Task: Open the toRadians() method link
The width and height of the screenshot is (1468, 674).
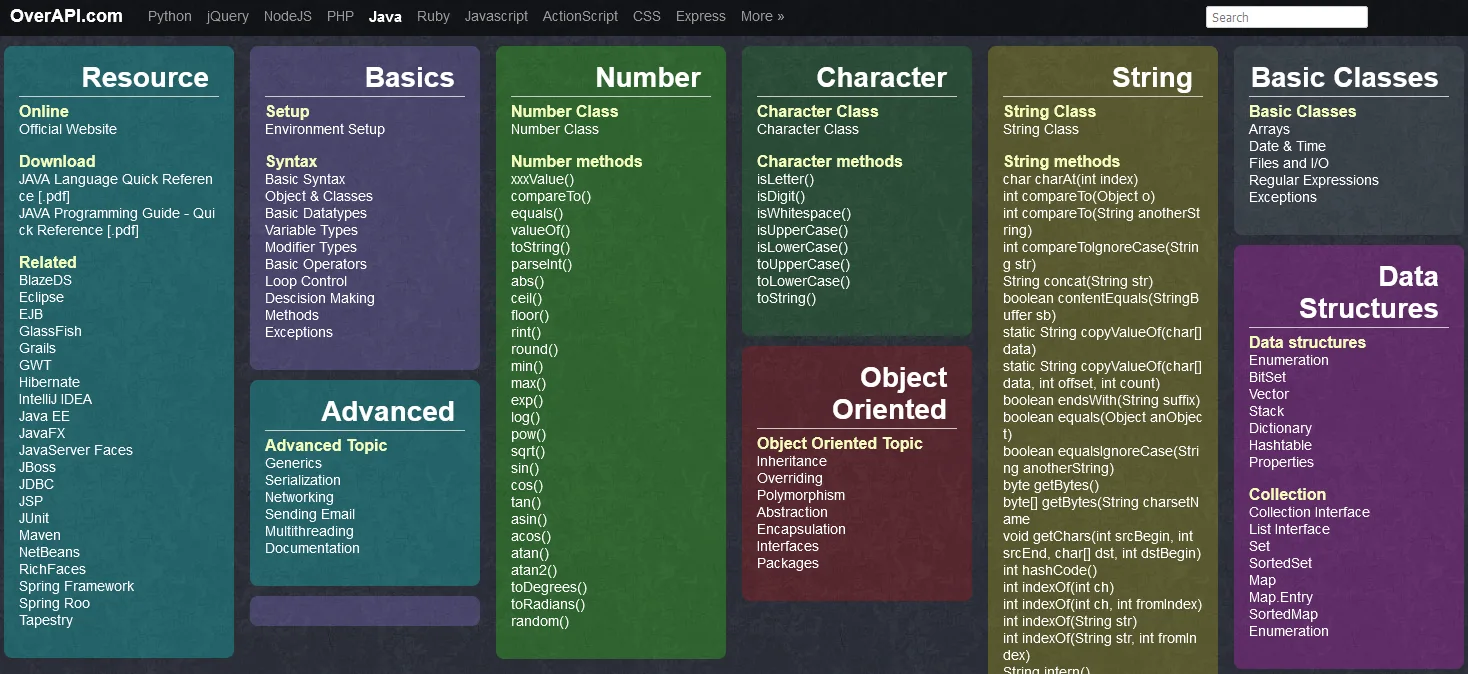Action: 548,604
